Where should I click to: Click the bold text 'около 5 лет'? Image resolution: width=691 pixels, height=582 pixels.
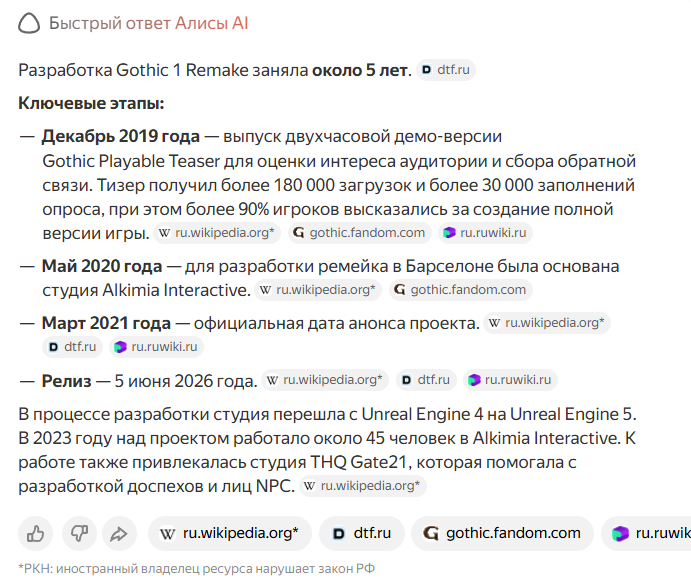point(361,70)
